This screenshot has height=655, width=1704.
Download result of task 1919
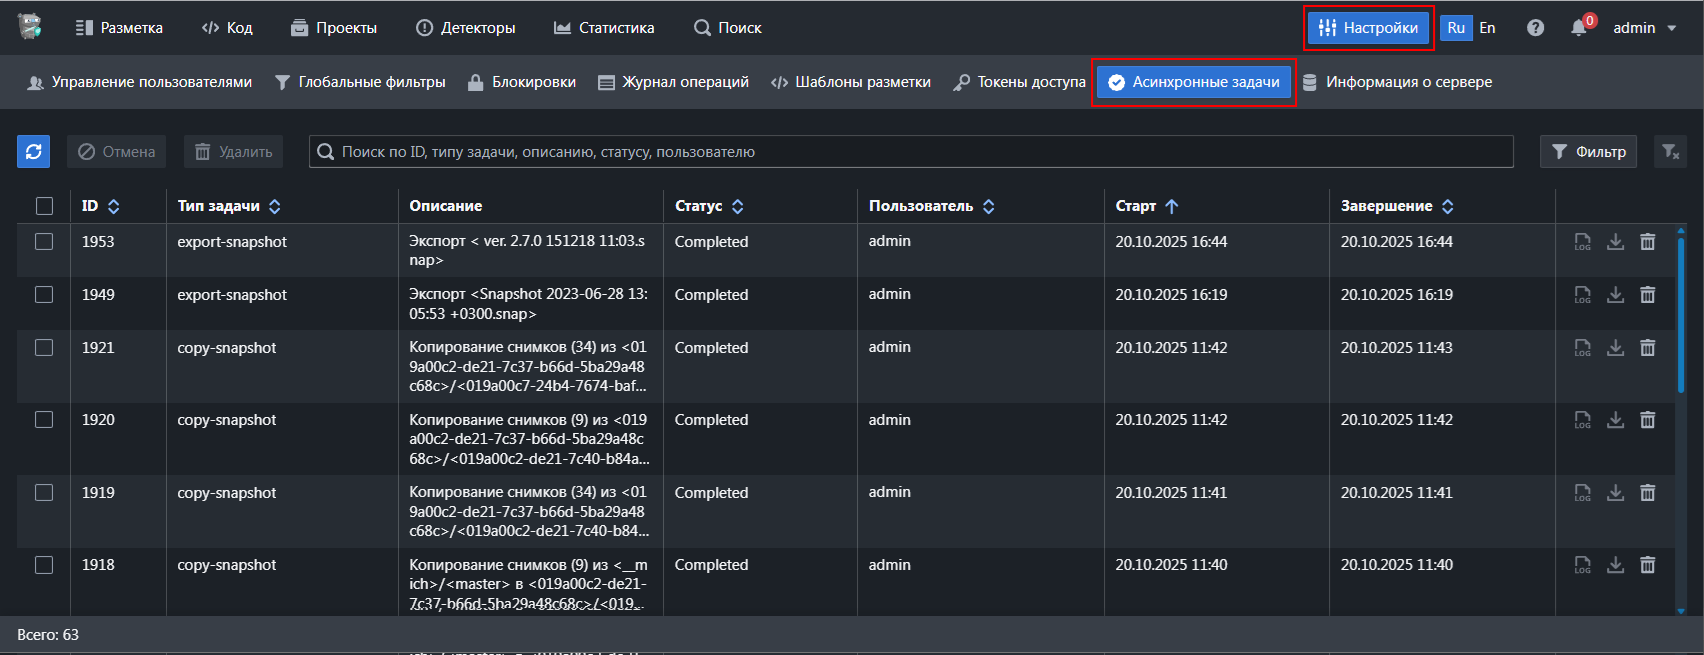(x=1615, y=493)
